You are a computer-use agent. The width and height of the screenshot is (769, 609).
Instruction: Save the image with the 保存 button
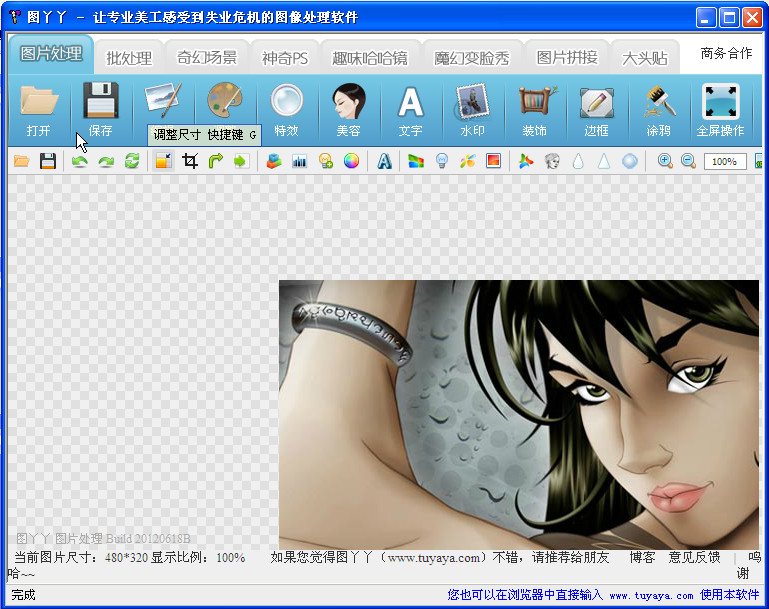[x=101, y=110]
